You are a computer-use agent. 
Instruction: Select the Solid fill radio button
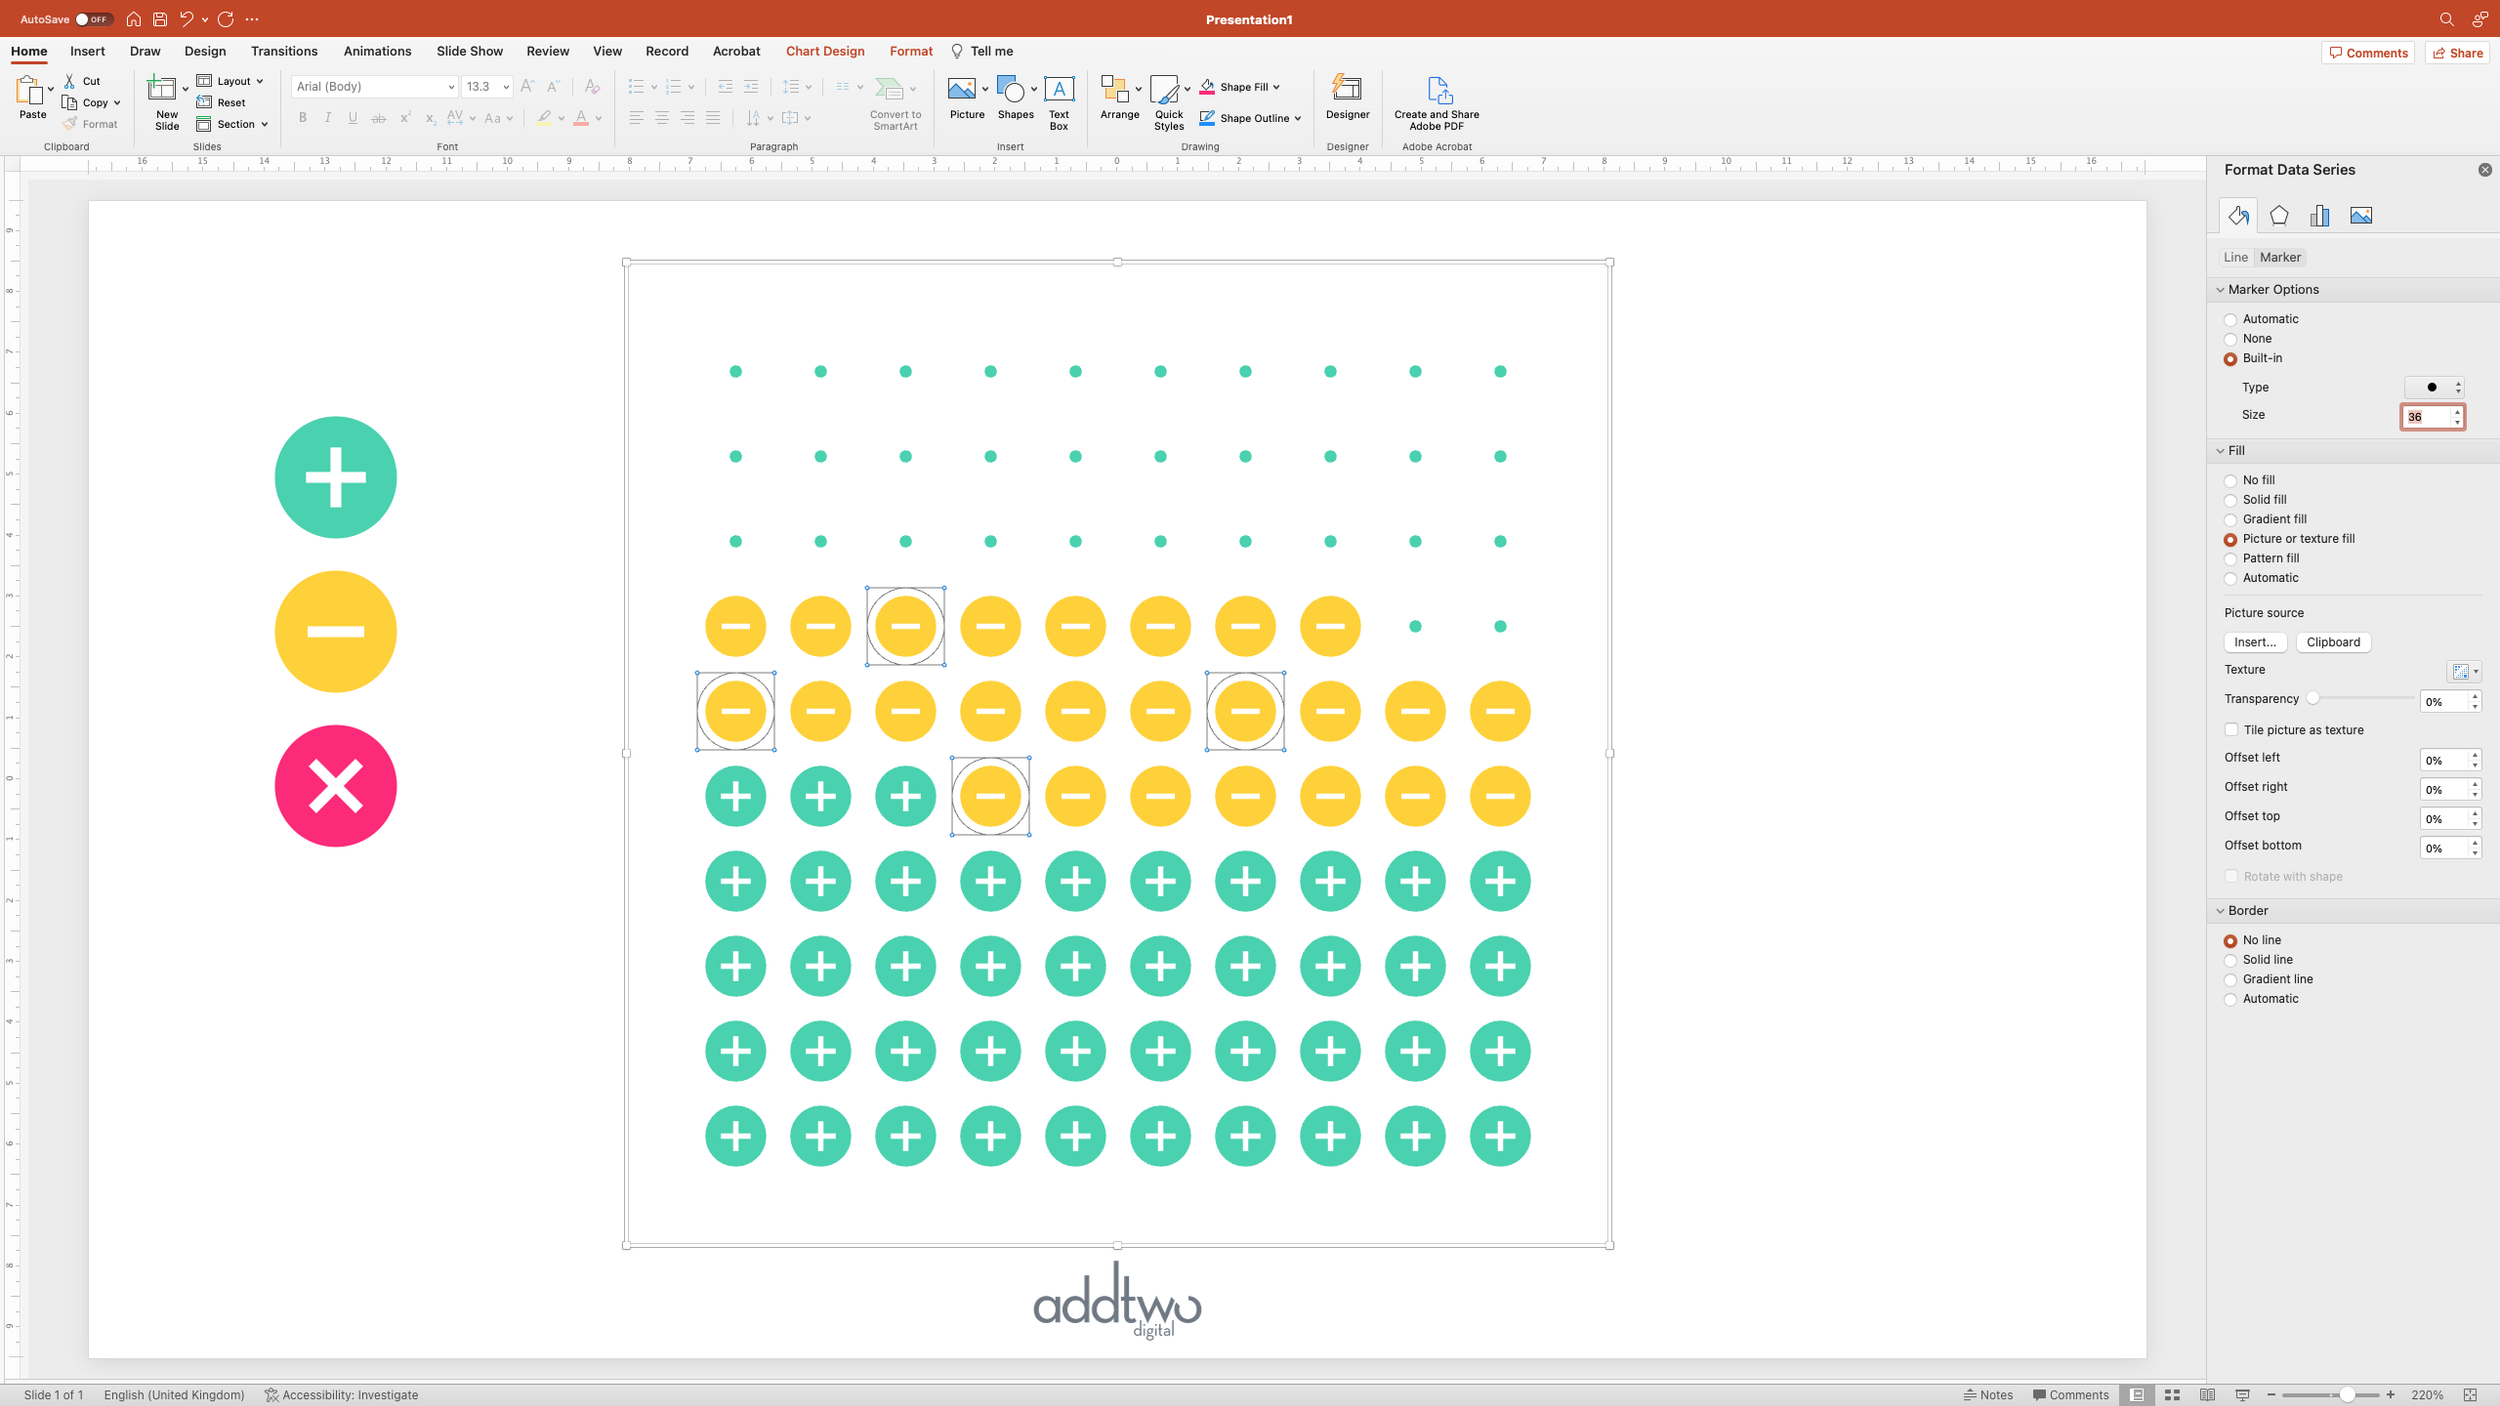(2230, 500)
